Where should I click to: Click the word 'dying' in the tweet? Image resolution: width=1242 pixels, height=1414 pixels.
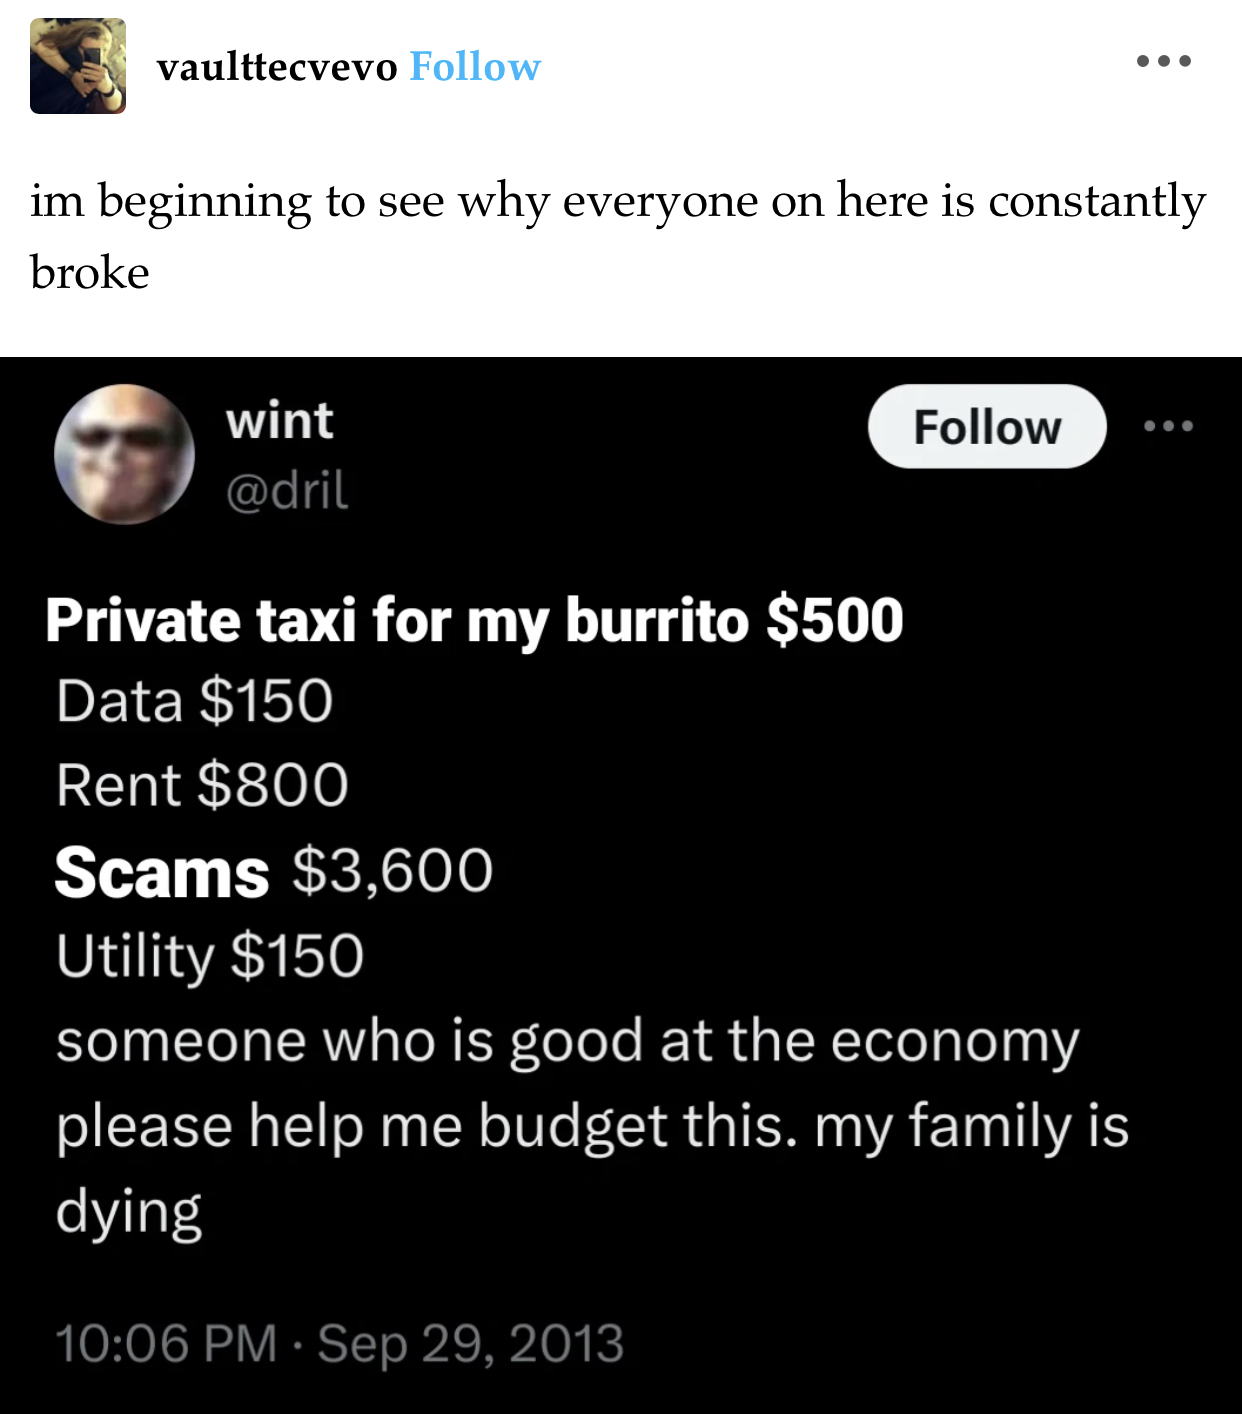[x=129, y=1213]
